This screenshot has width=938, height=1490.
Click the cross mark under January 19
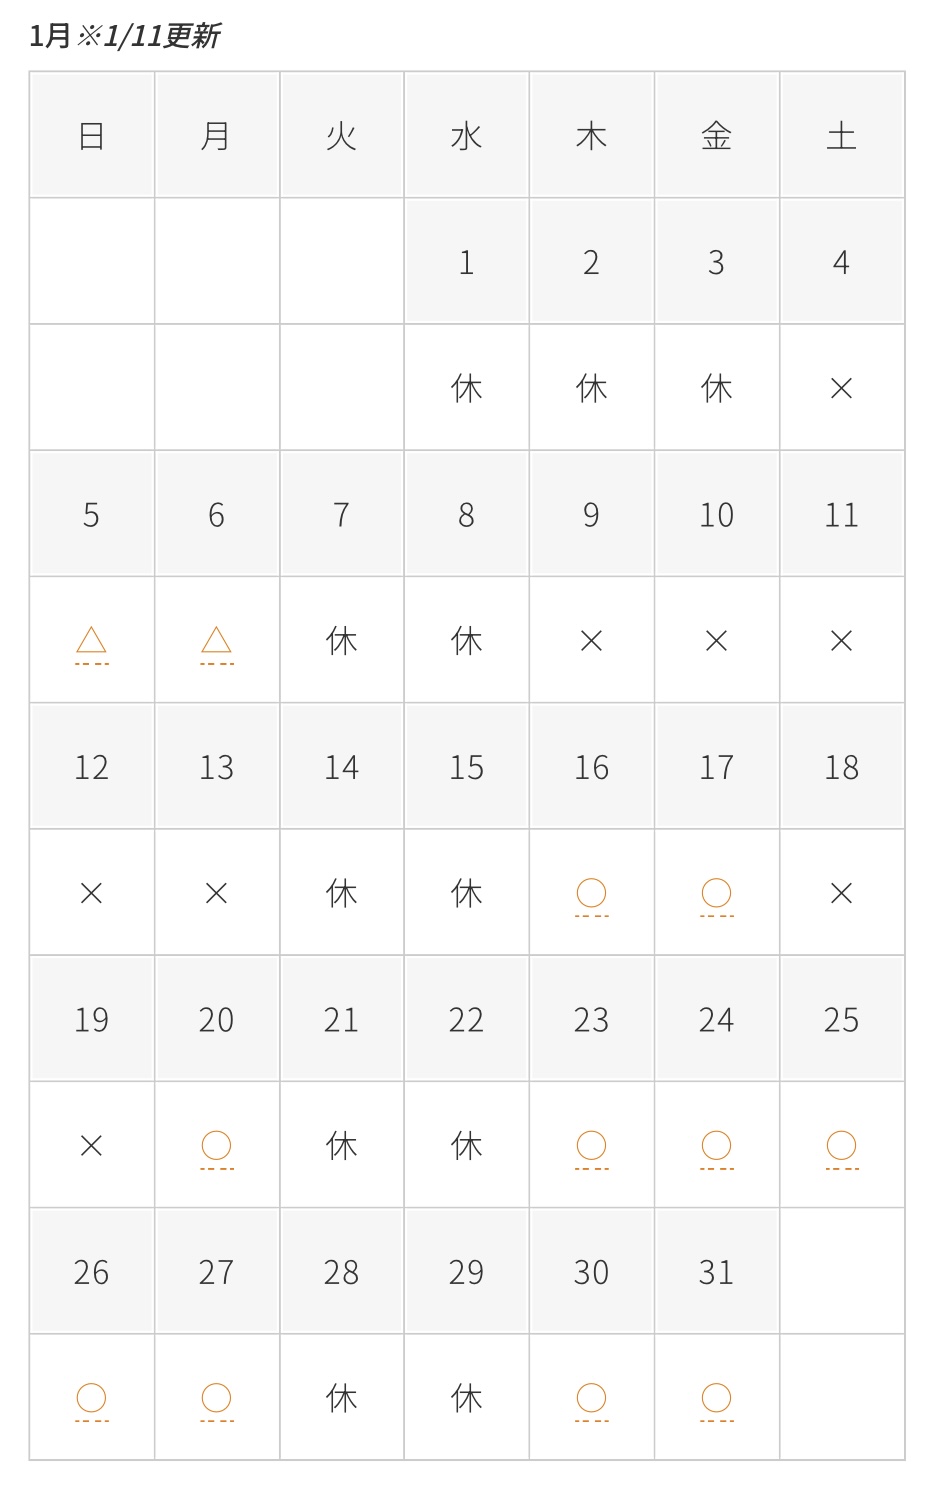click(91, 1145)
